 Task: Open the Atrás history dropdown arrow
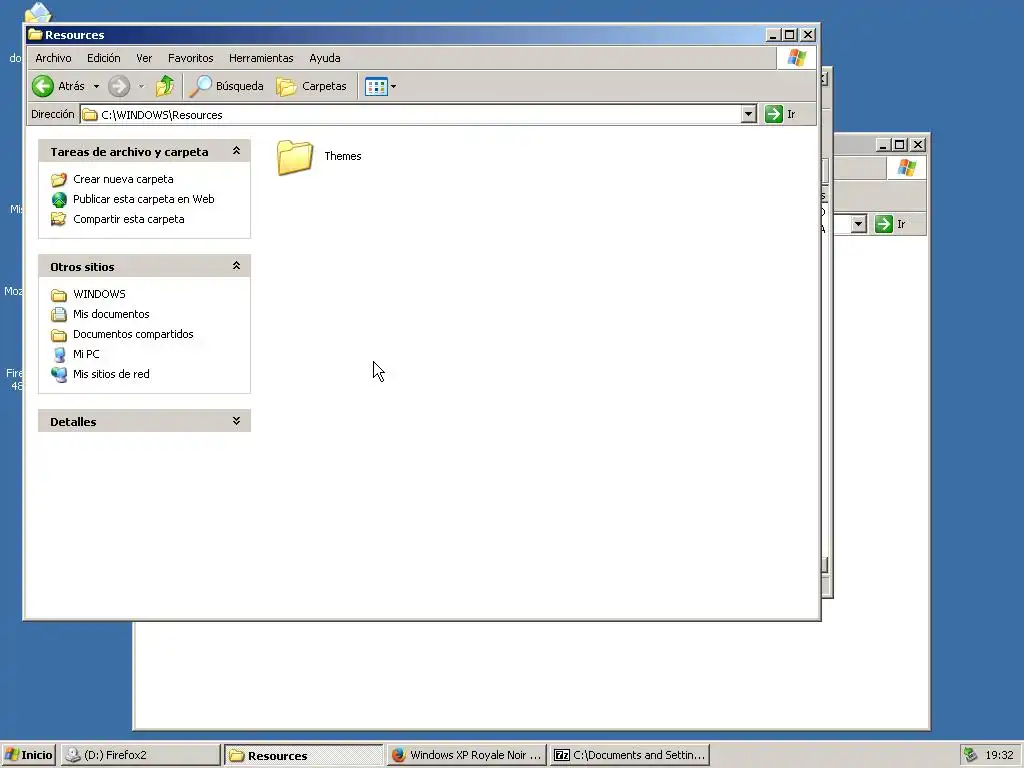tap(96, 86)
